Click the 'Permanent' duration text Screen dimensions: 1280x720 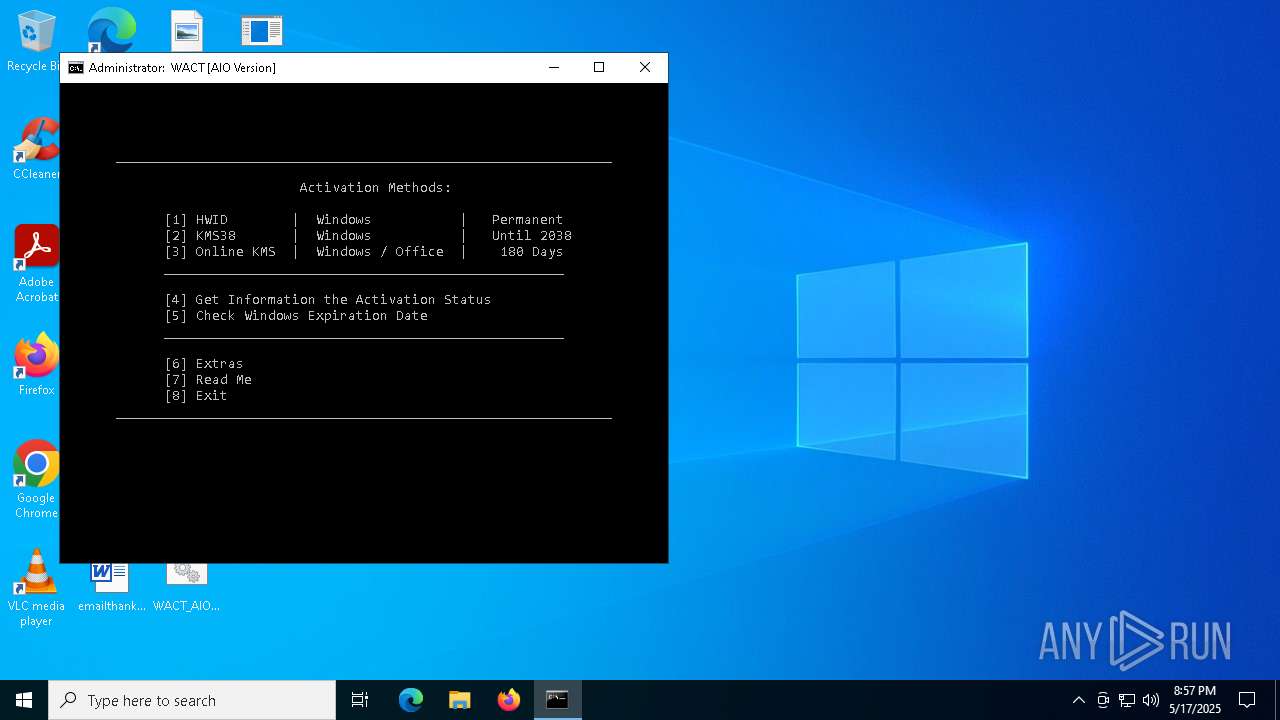[527, 220]
